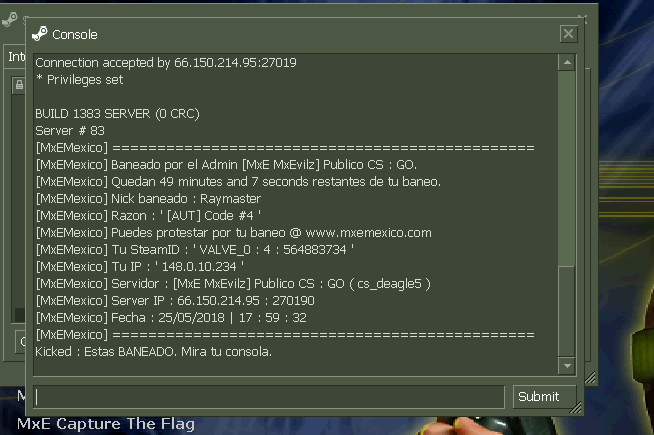Click the line showing Tu SteamID
654x435 pixels.
(x=195, y=250)
